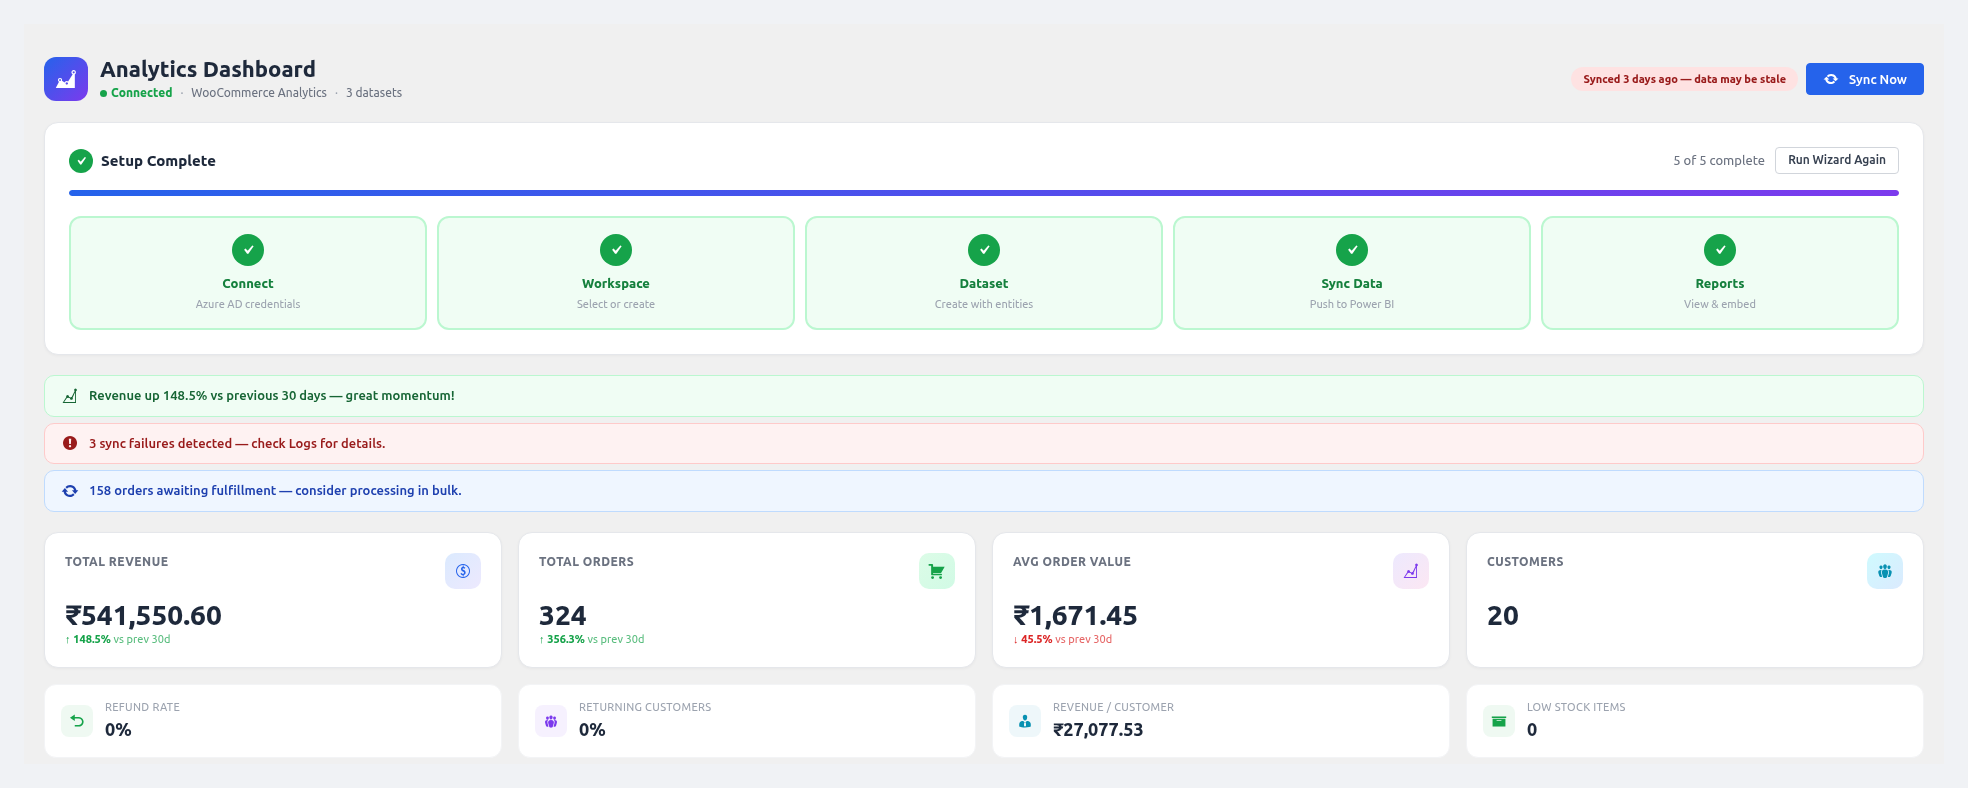Click the ₹541,550.60 total revenue value
Viewport: 1968px width, 788px height.
click(x=144, y=616)
